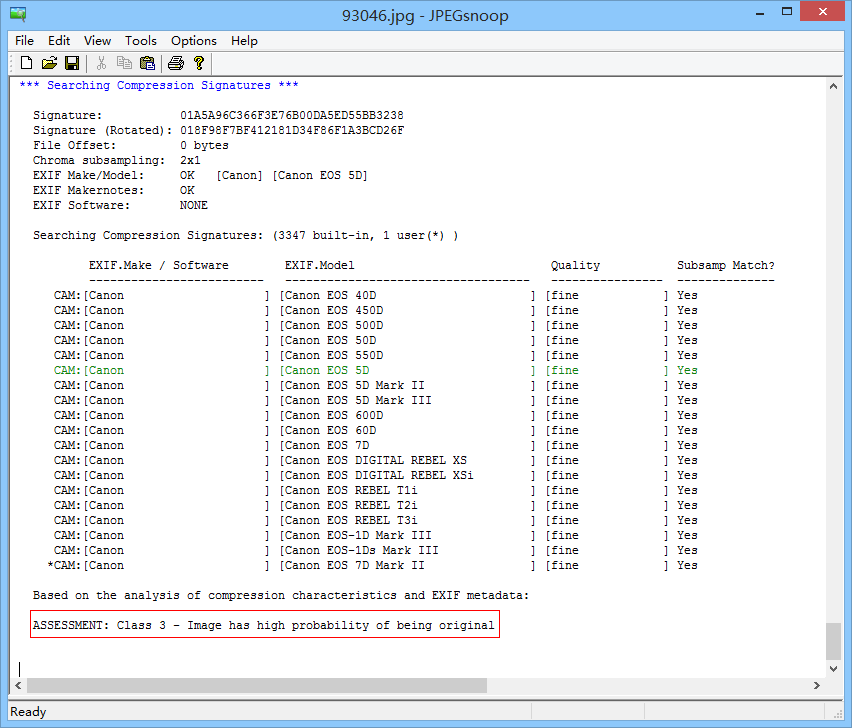852x728 pixels.
Task: Open the View menu
Action: 97,41
